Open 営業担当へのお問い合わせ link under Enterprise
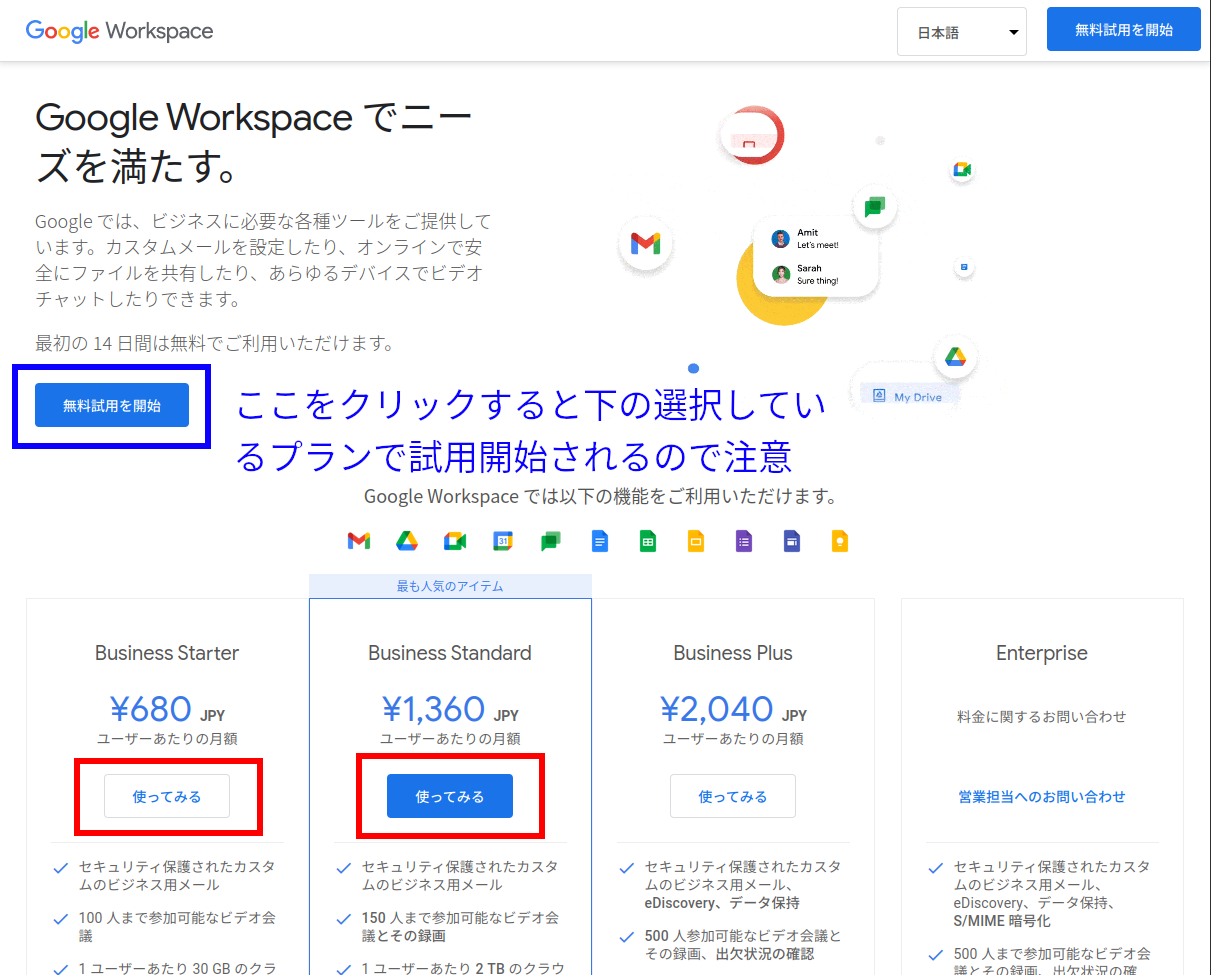 (x=1042, y=797)
